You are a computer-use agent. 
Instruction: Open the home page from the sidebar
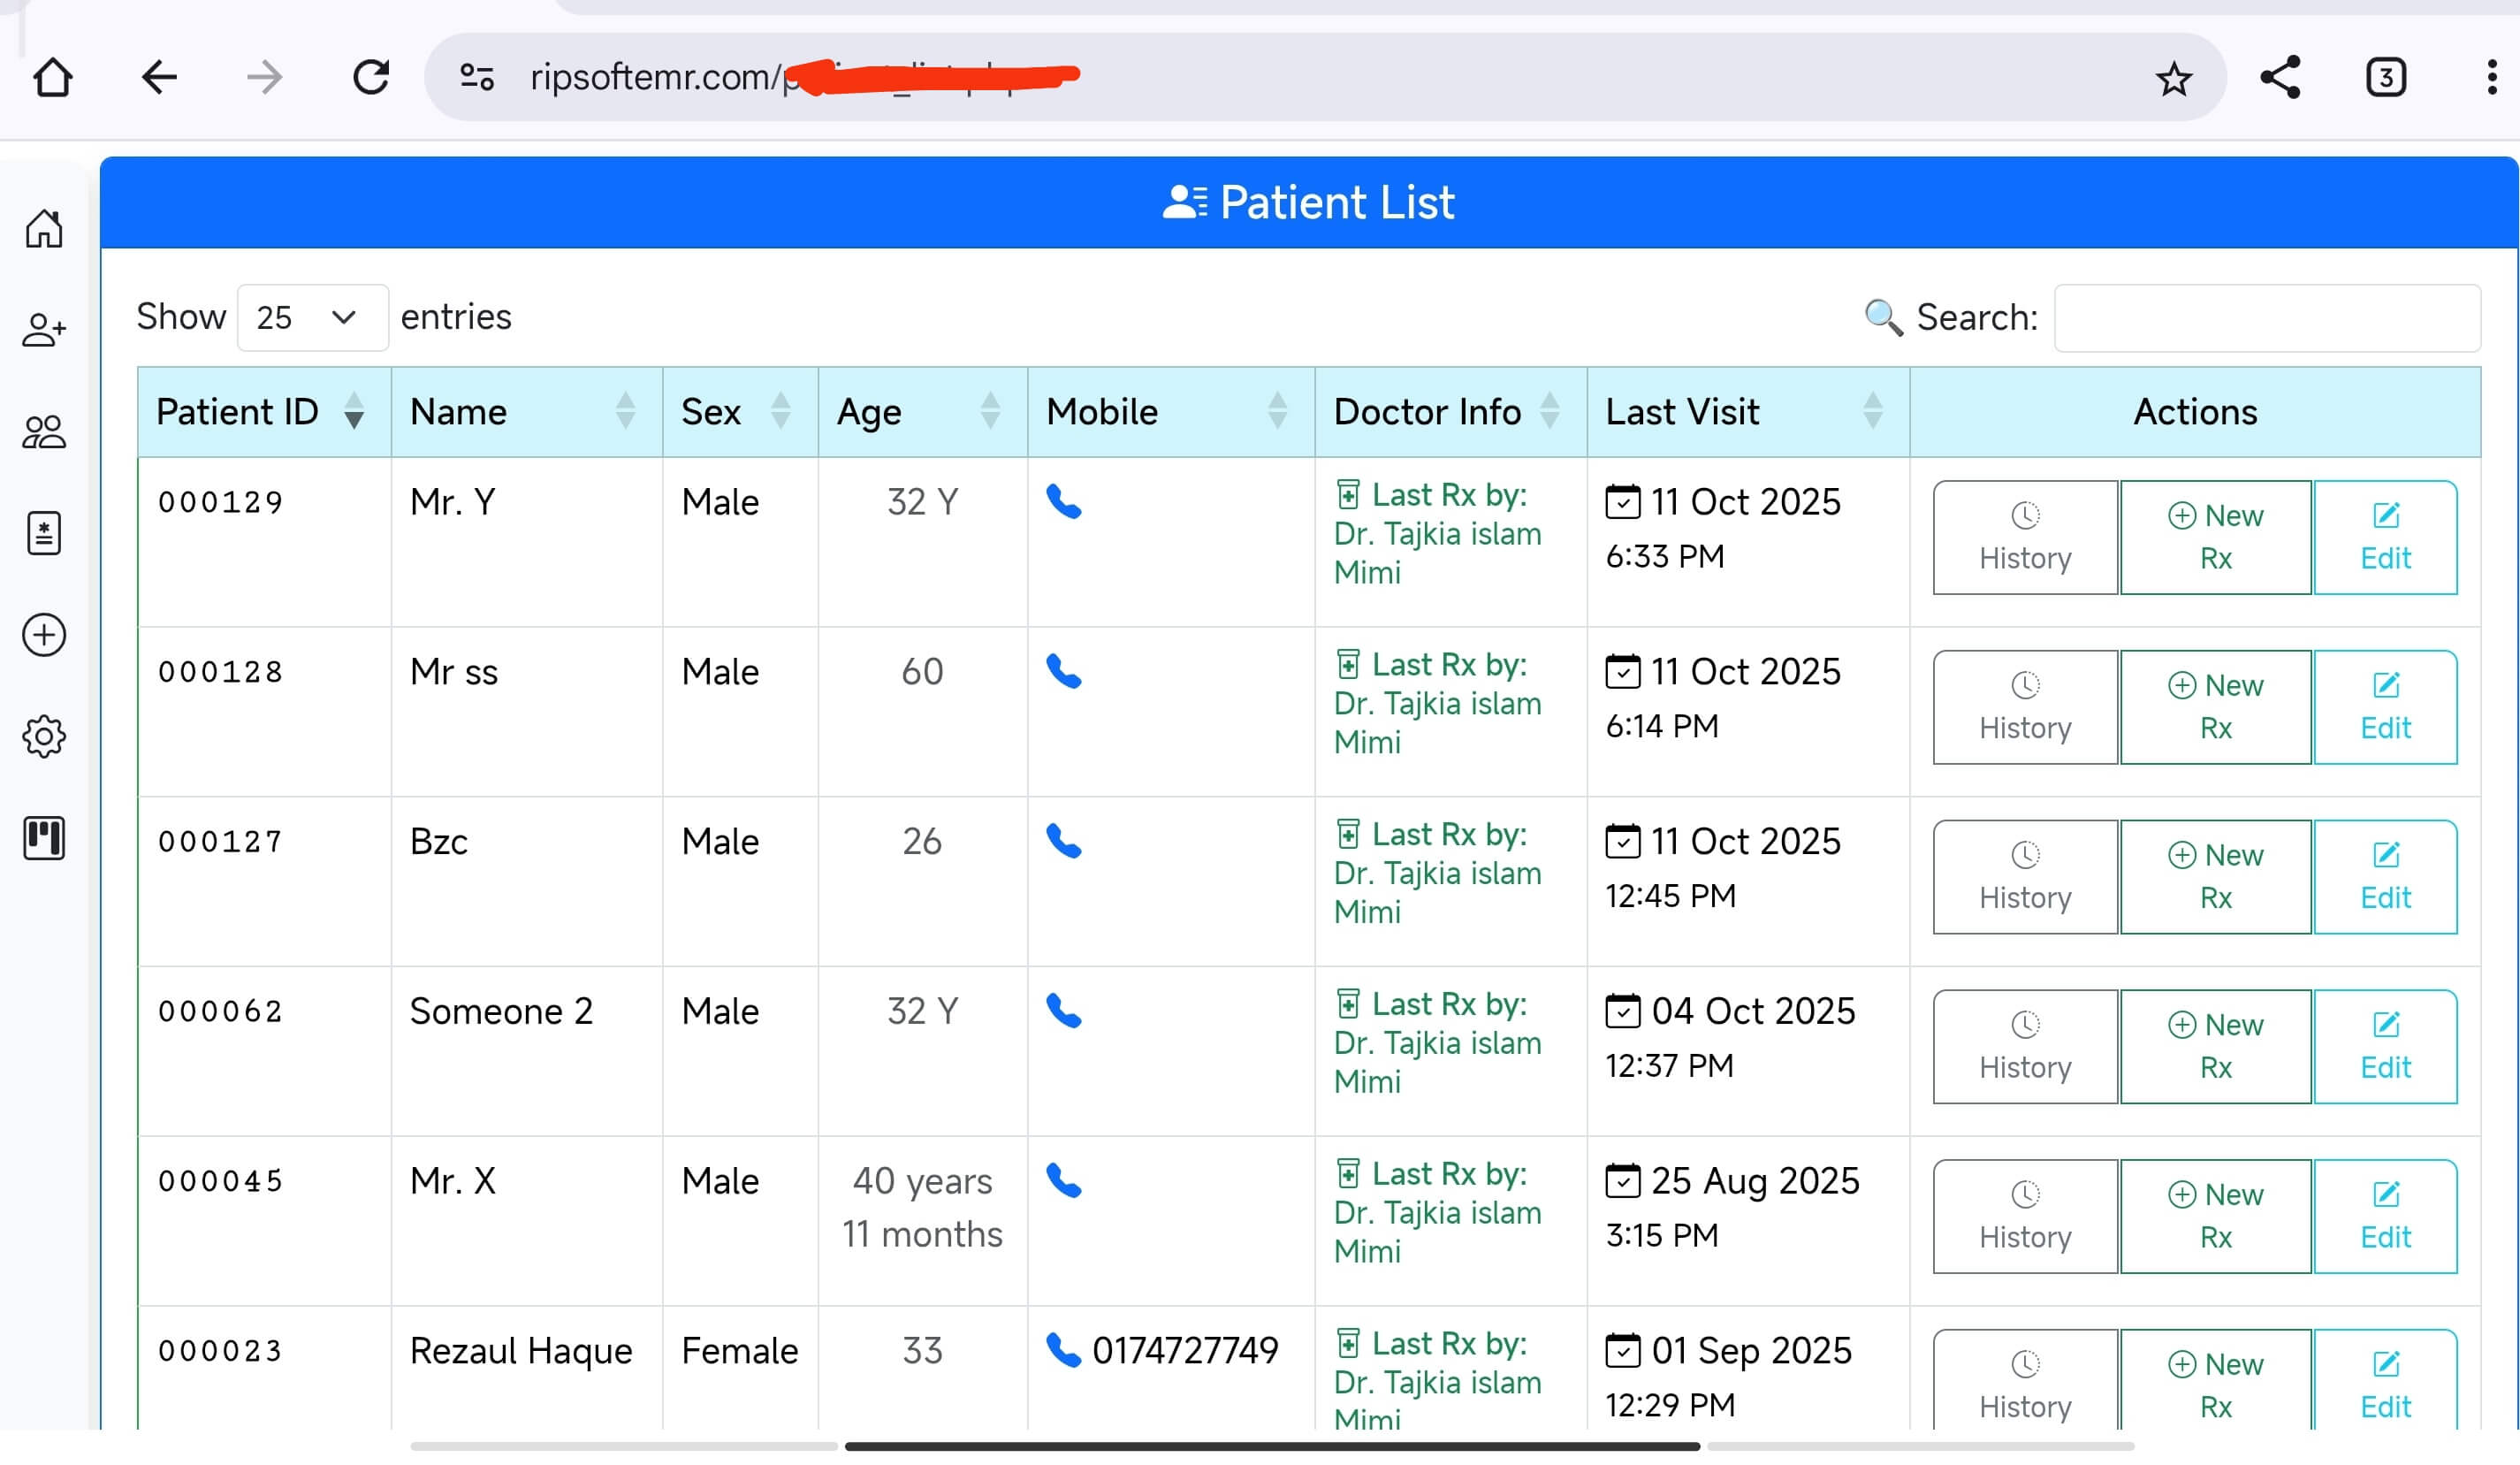[x=44, y=228]
